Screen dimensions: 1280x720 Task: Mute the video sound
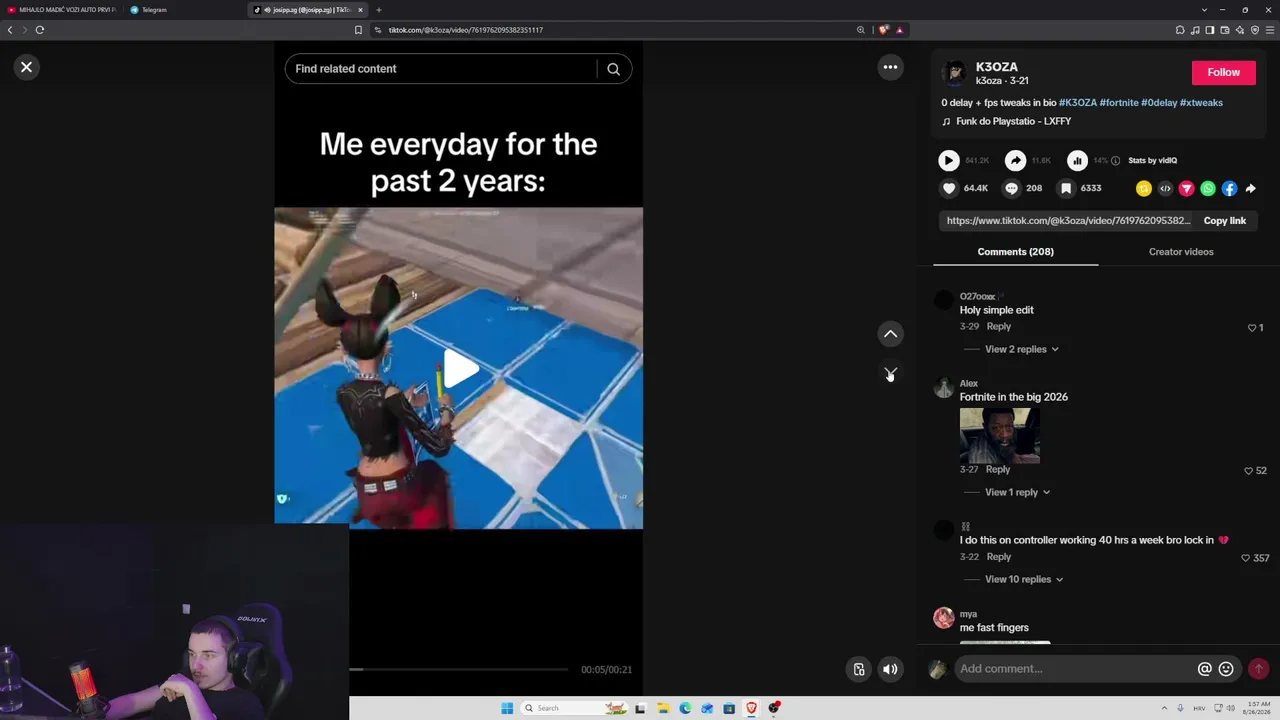890,669
